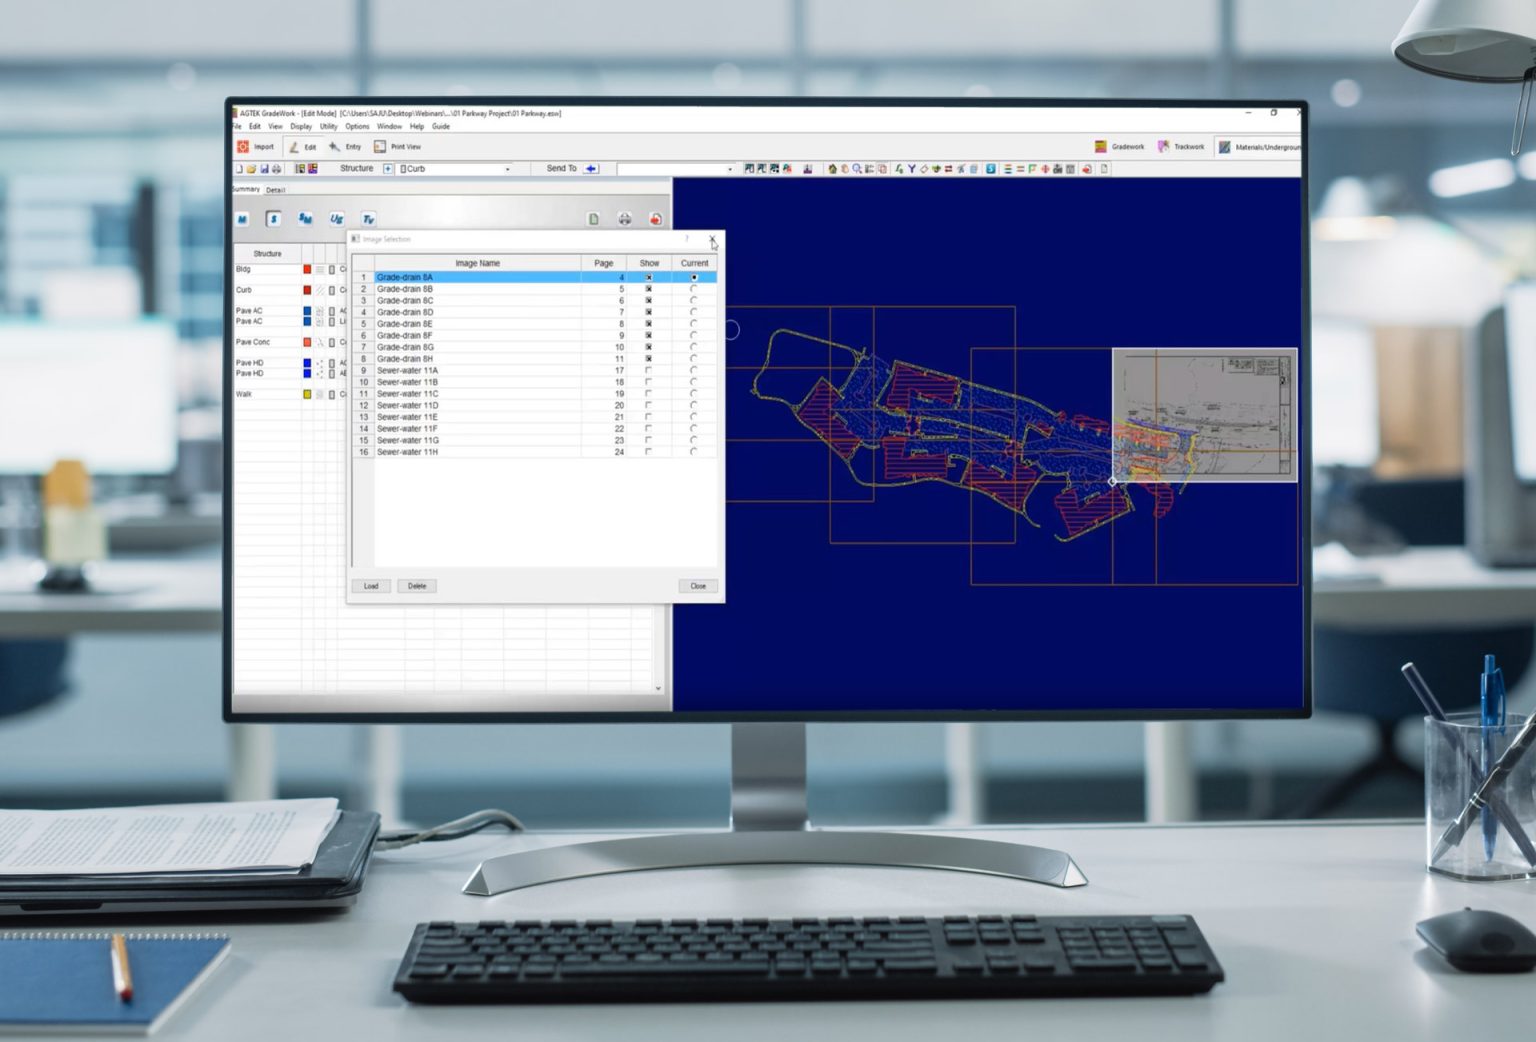Click the magnifier zoom tool in toolbar
1536x1042 pixels.
pos(857,169)
